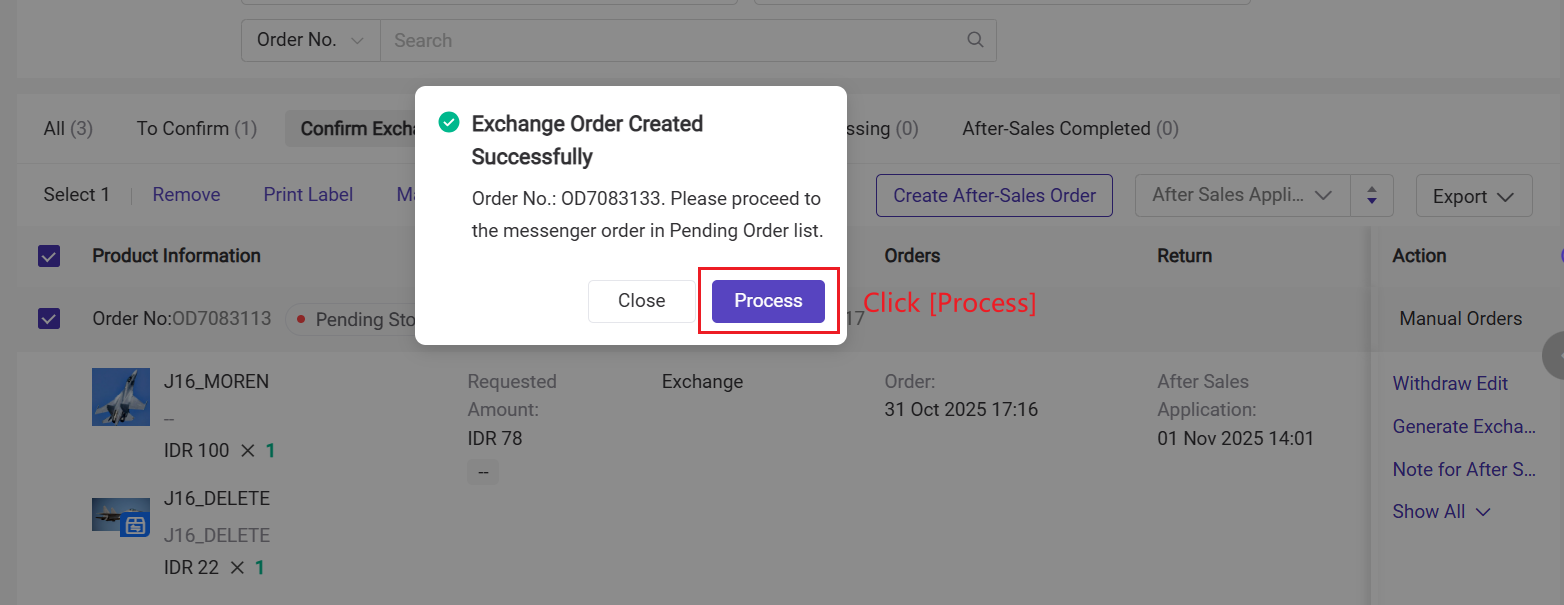Uncheck the order OD7083113 row checkbox
The image size is (1564, 605).
click(49, 319)
